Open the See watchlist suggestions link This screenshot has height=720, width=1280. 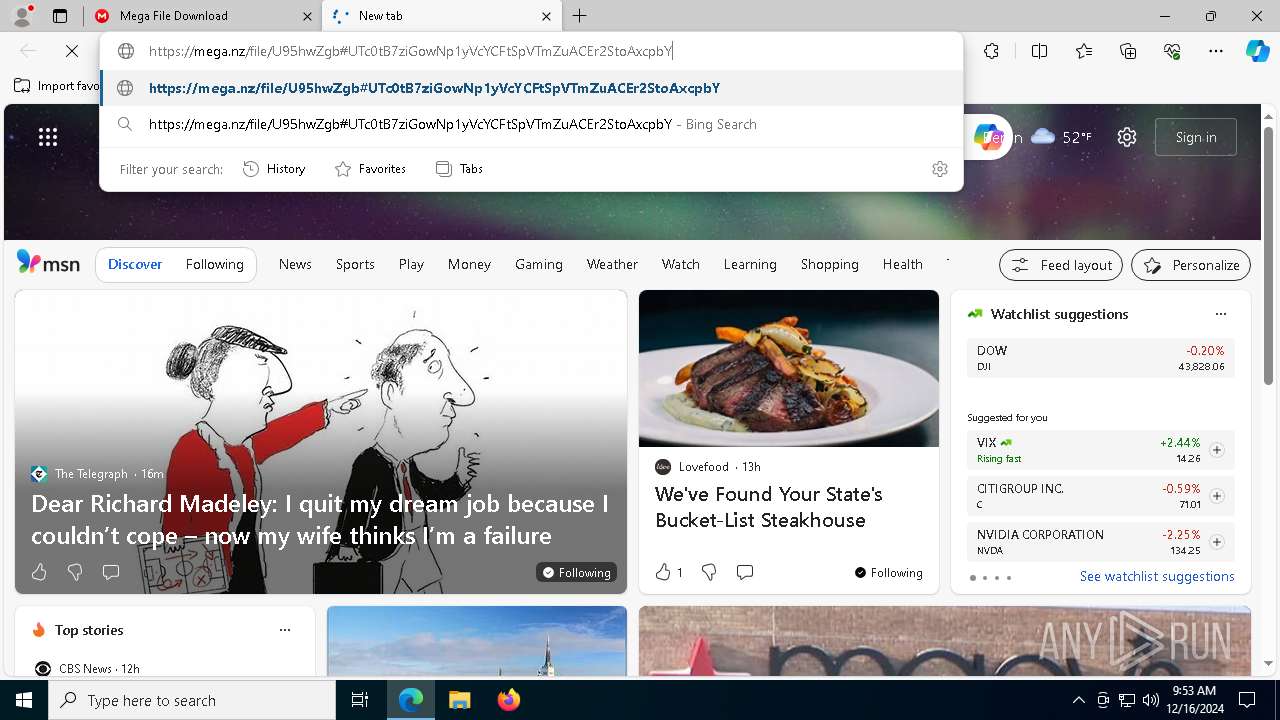tap(1157, 577)
